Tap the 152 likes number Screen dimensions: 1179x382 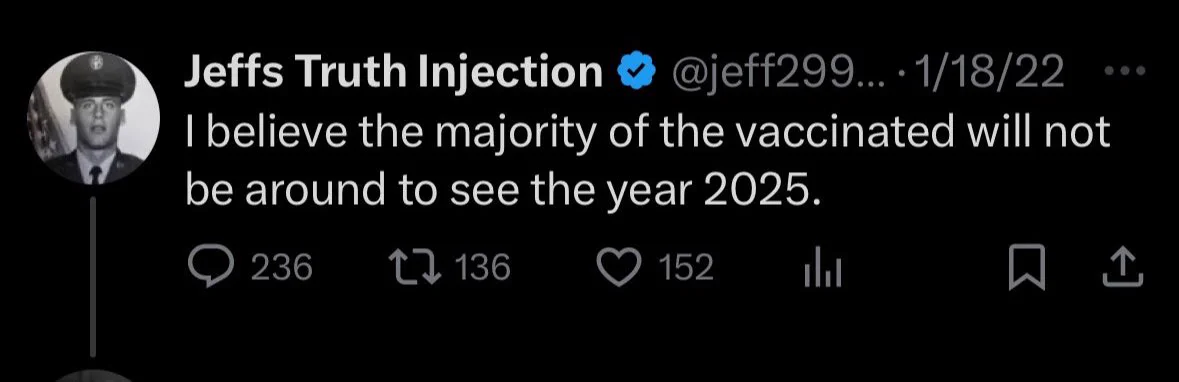pos(686,268)
